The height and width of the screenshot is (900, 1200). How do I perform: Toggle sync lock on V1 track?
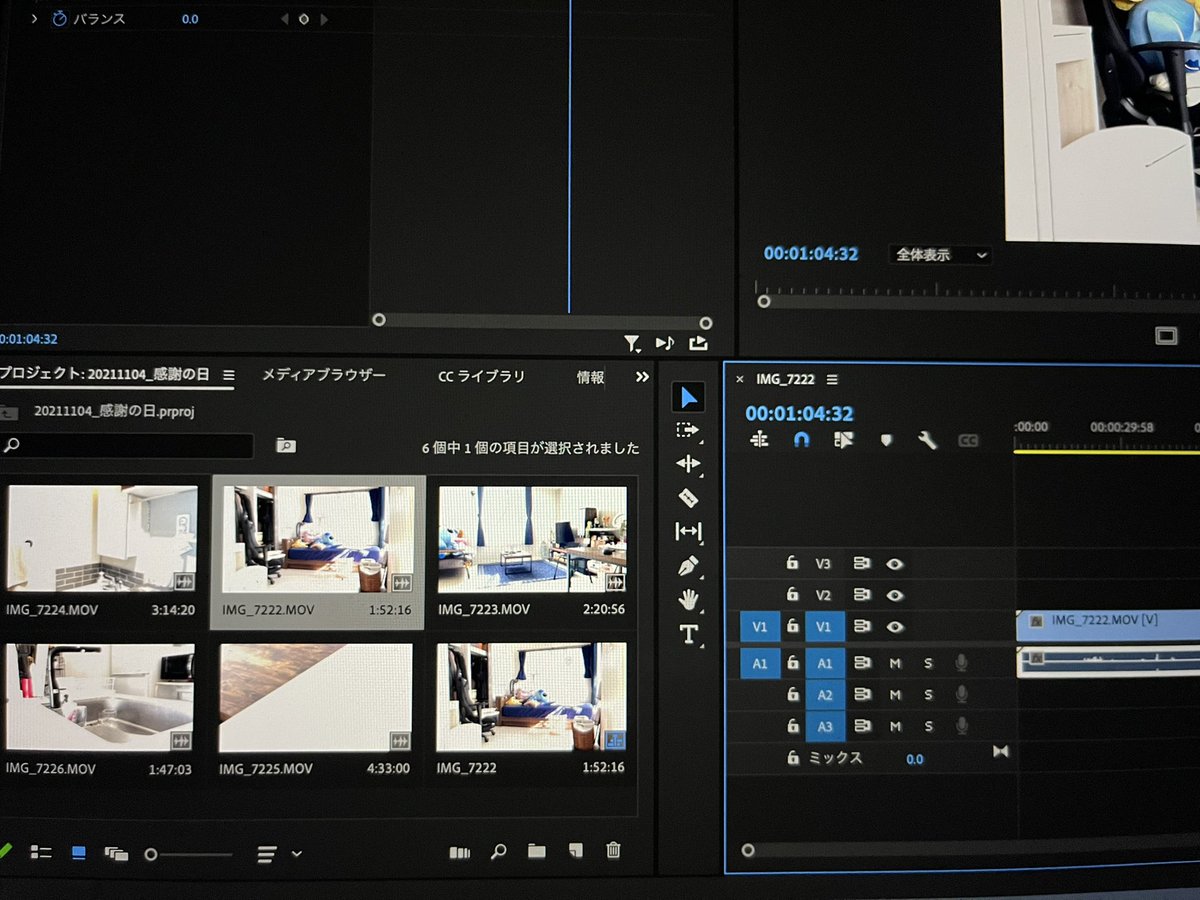[x=861, y=627]
